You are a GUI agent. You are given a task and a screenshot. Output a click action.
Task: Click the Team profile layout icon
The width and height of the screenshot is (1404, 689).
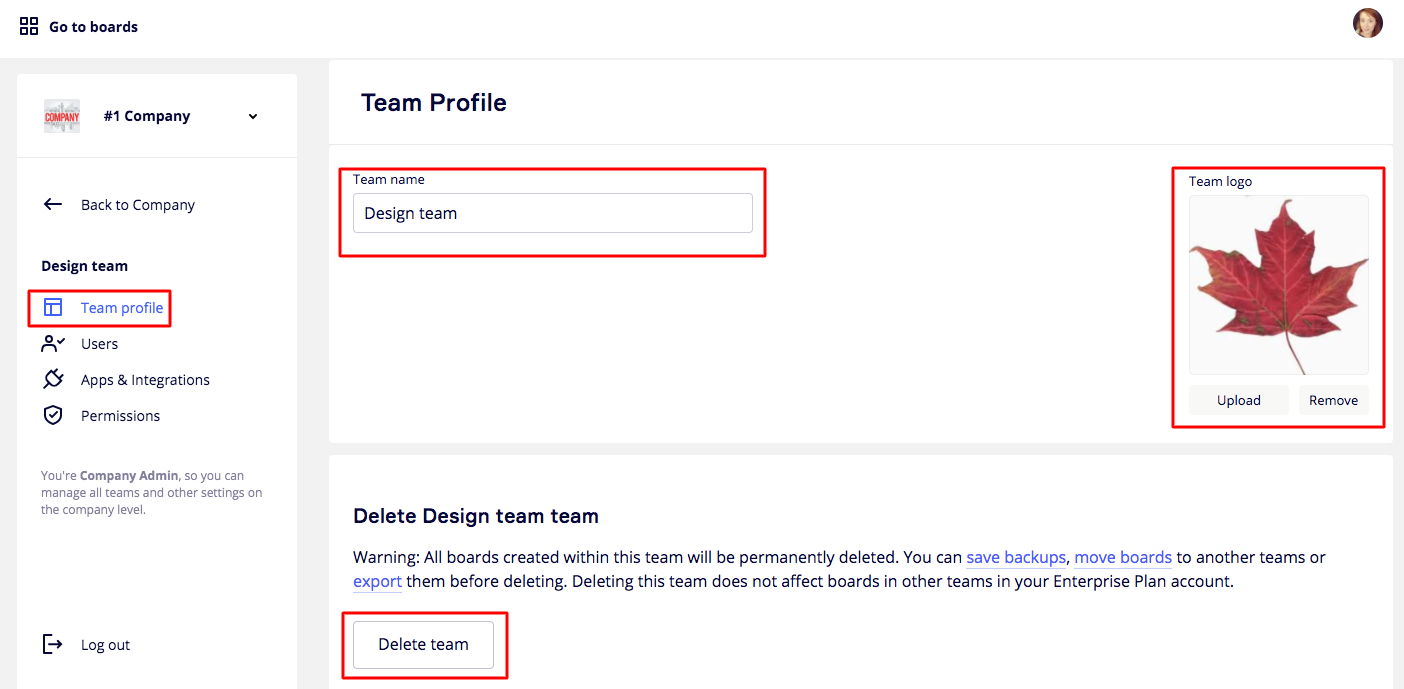(53, 307)
